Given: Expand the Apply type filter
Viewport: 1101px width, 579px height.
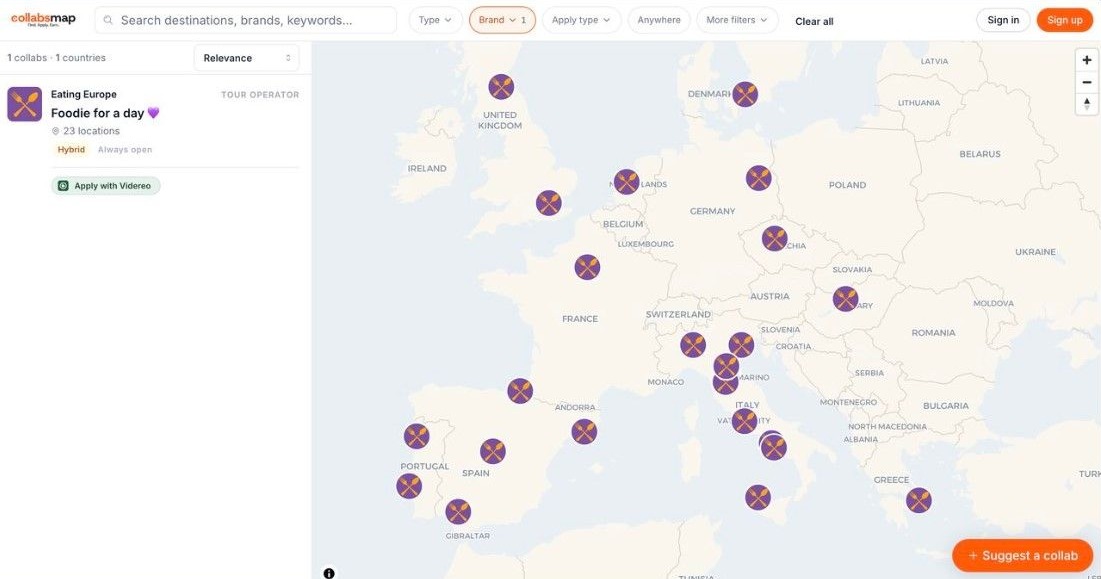Looking at the screenshot, I should pos(581,20).
